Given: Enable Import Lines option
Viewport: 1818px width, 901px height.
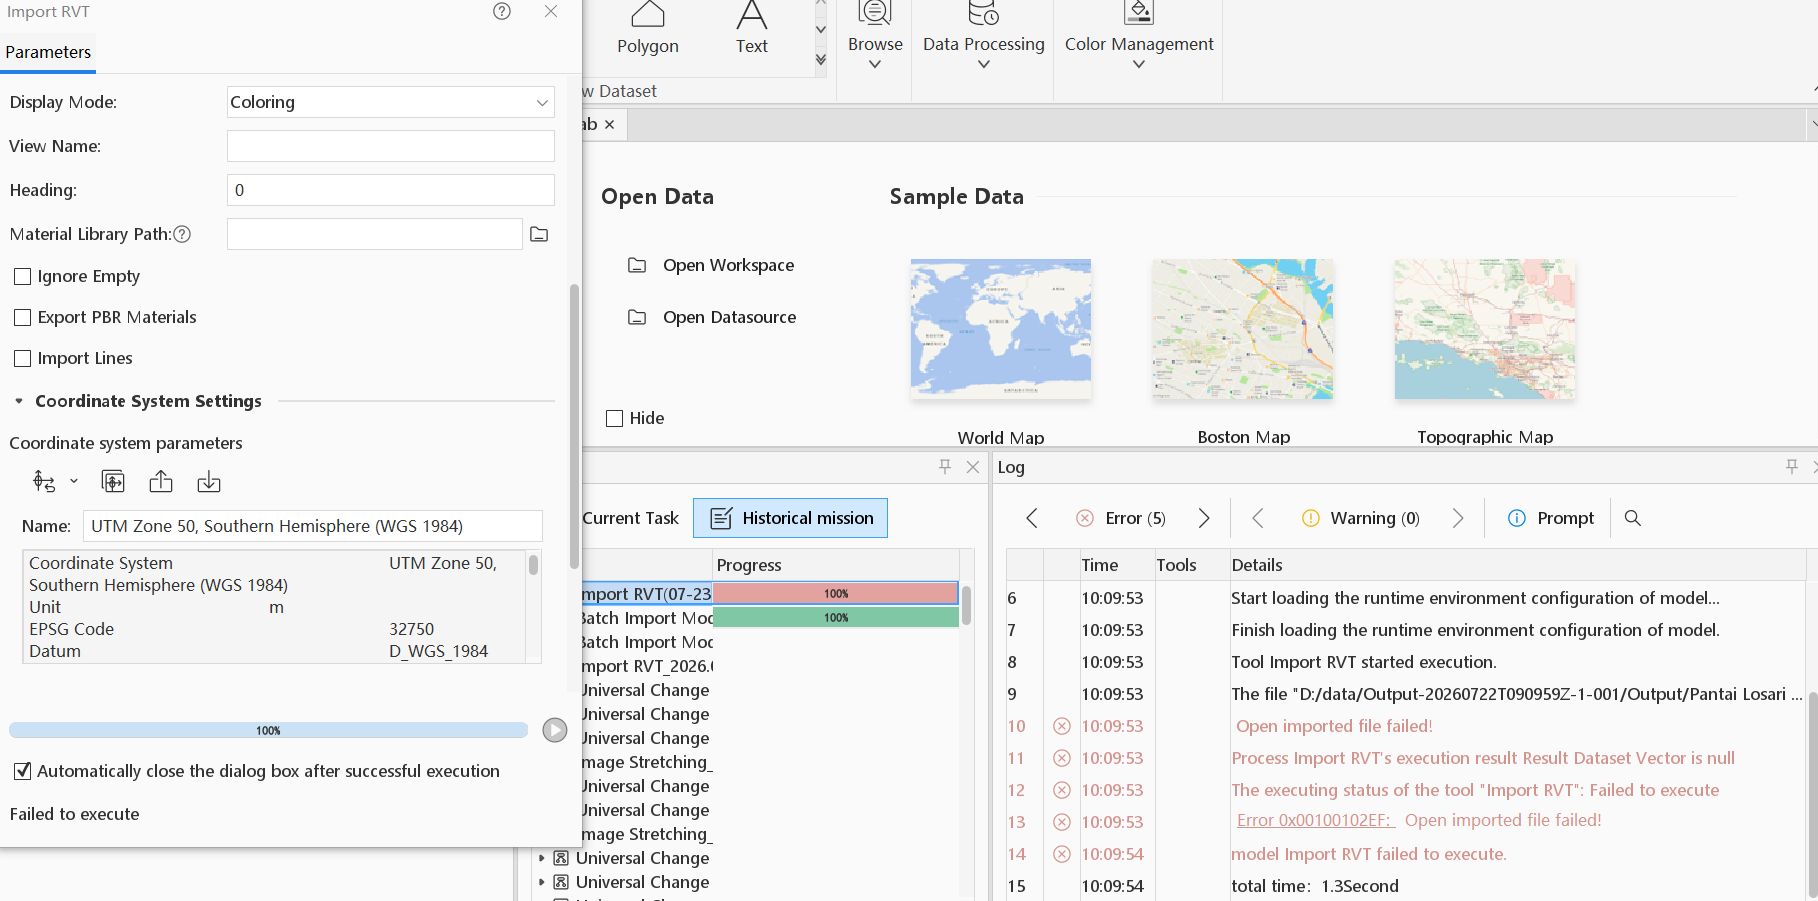Looking at the screenshot, I should point(23,358).
